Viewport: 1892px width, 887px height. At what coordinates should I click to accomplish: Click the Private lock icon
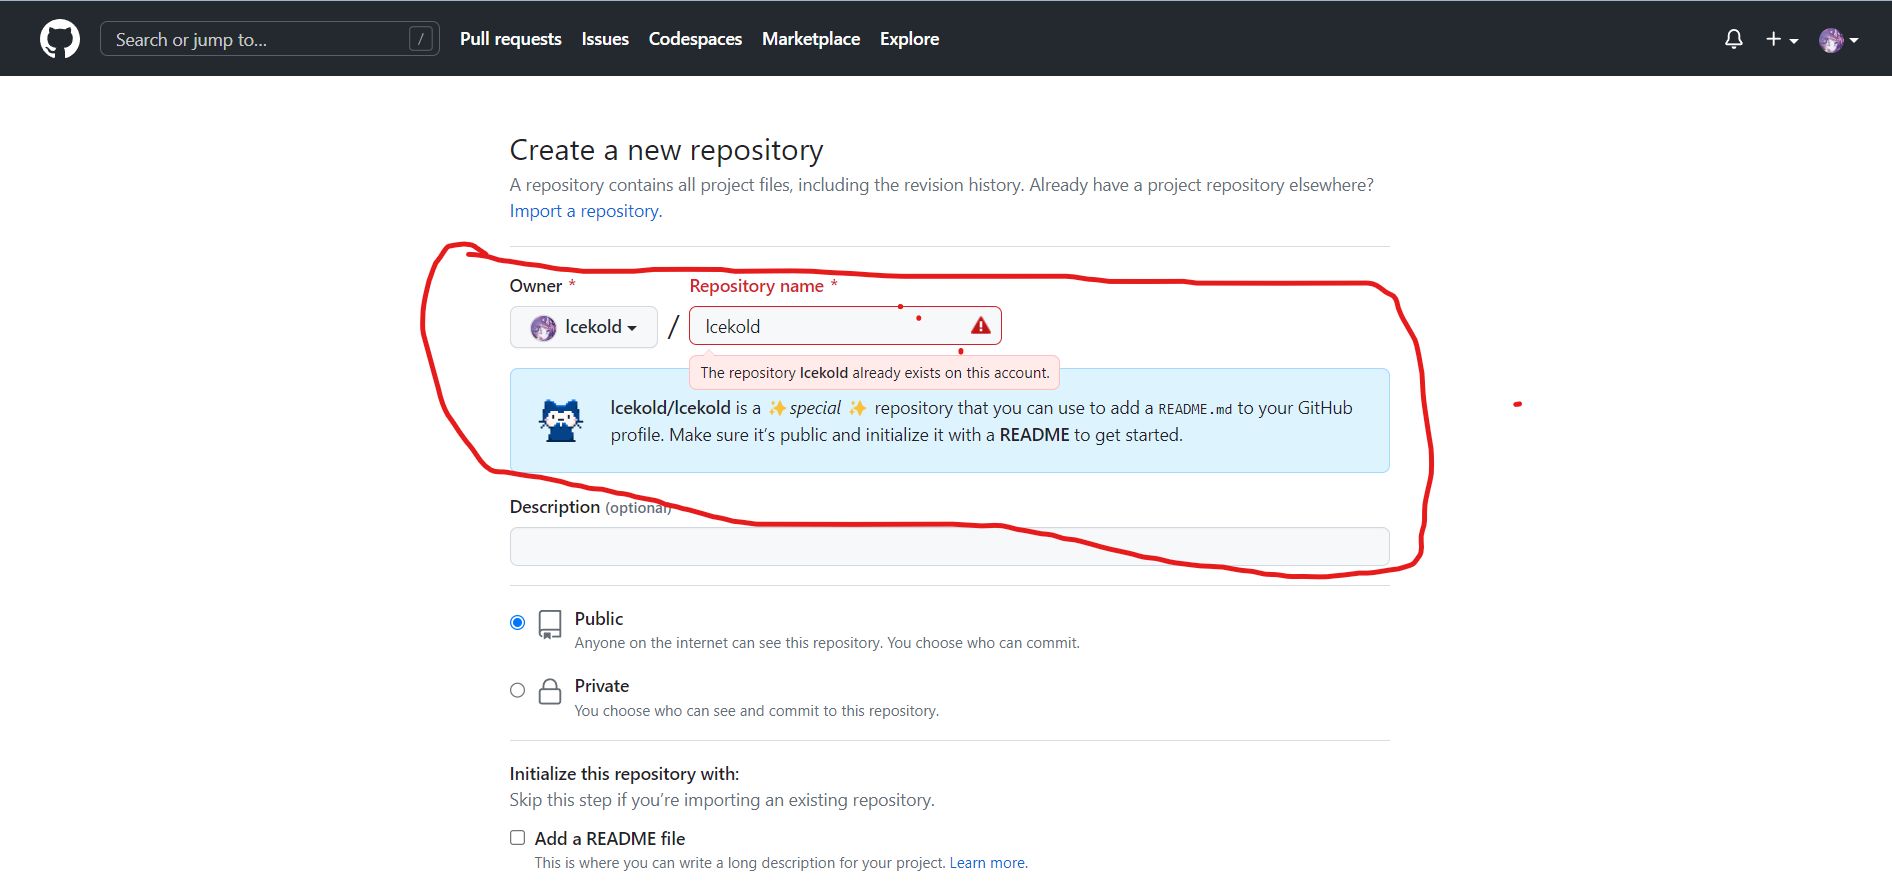(x=550, y=691)
